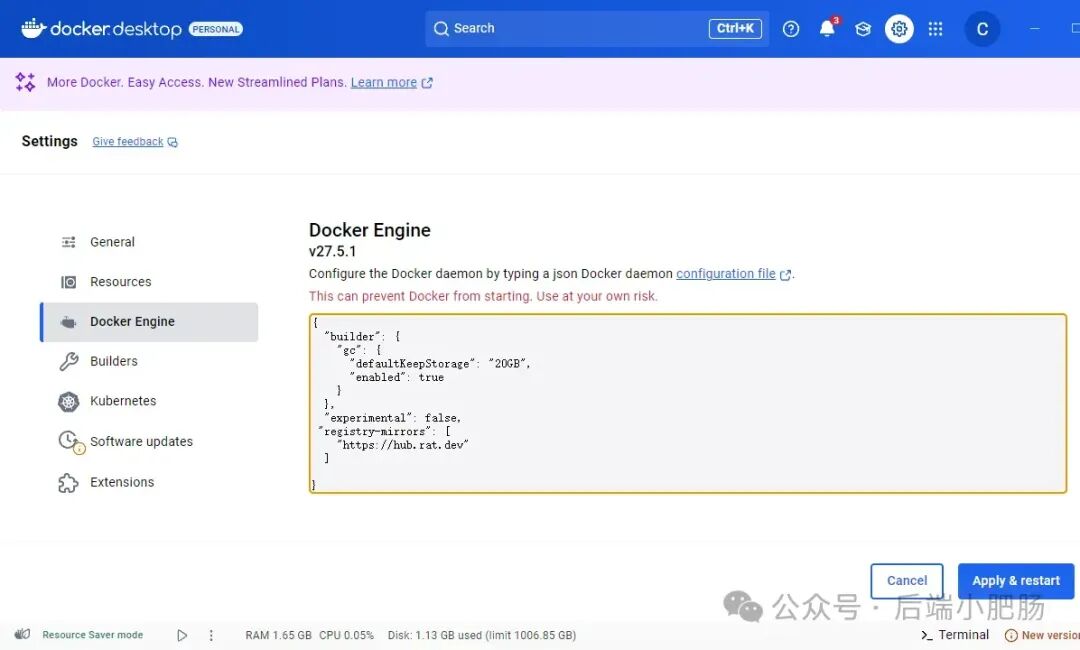Click the Docker Engine heading
This screenshot has width=1080, height=650.
(369, 230)
